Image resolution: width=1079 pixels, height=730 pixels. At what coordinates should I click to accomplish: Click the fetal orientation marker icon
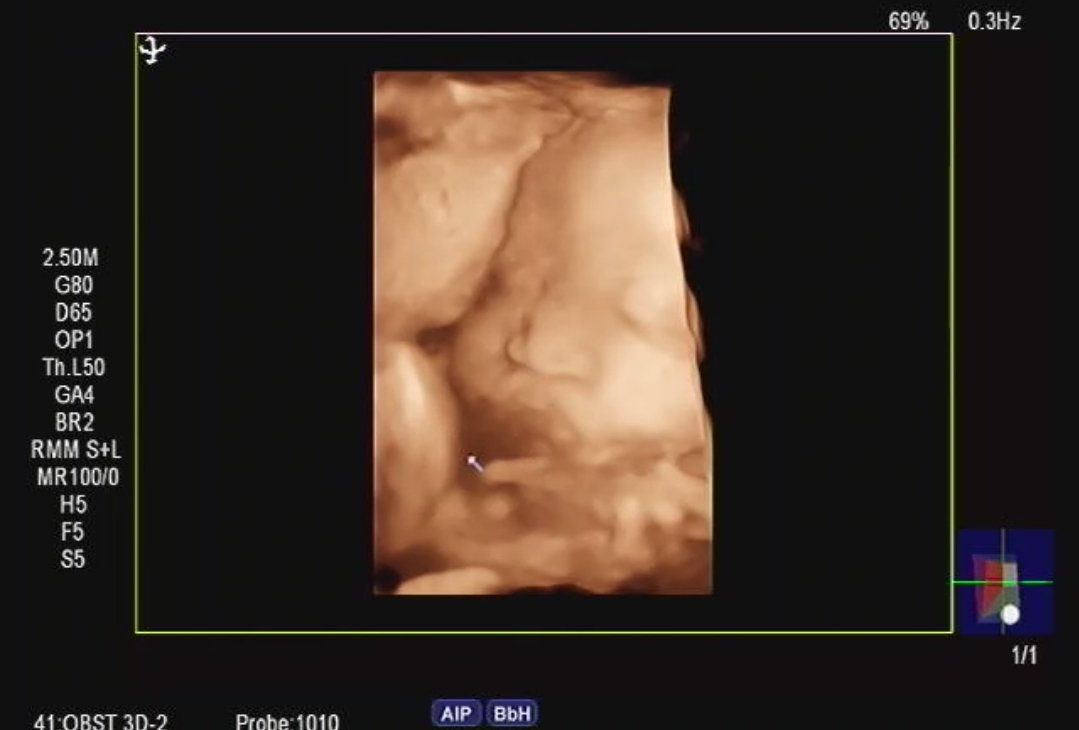click(x=153, y=50)
